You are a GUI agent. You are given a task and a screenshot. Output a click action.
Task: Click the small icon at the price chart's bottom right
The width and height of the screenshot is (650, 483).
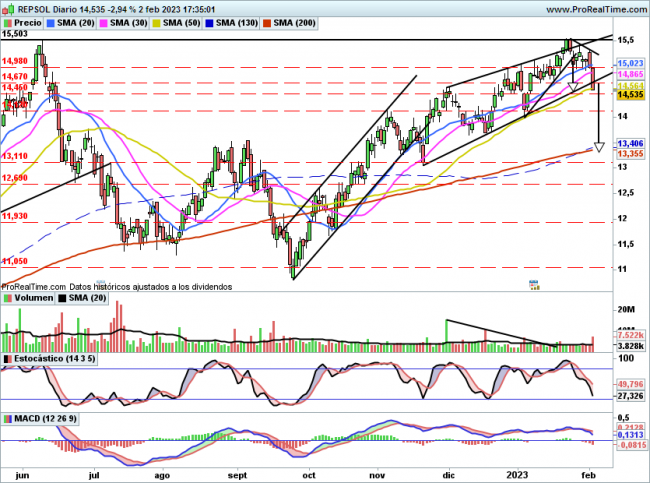tap(532, 284)
